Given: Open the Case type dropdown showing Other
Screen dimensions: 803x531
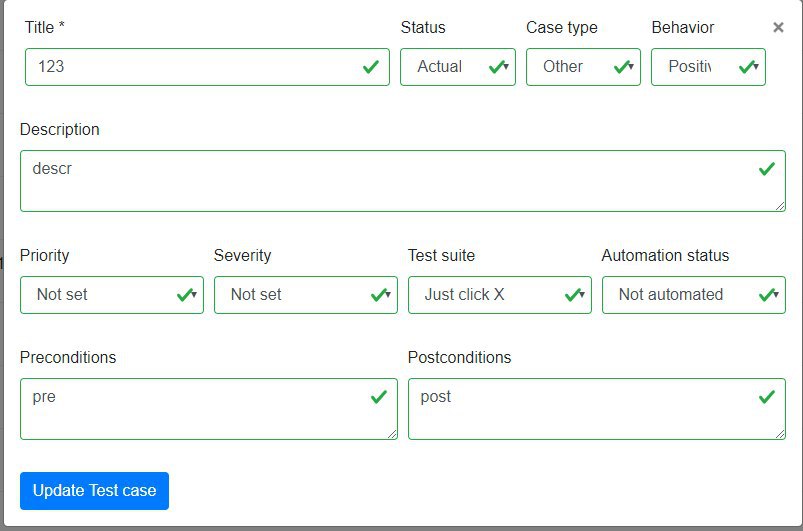Looking at the screenshot, I should [x=583, y=67].
